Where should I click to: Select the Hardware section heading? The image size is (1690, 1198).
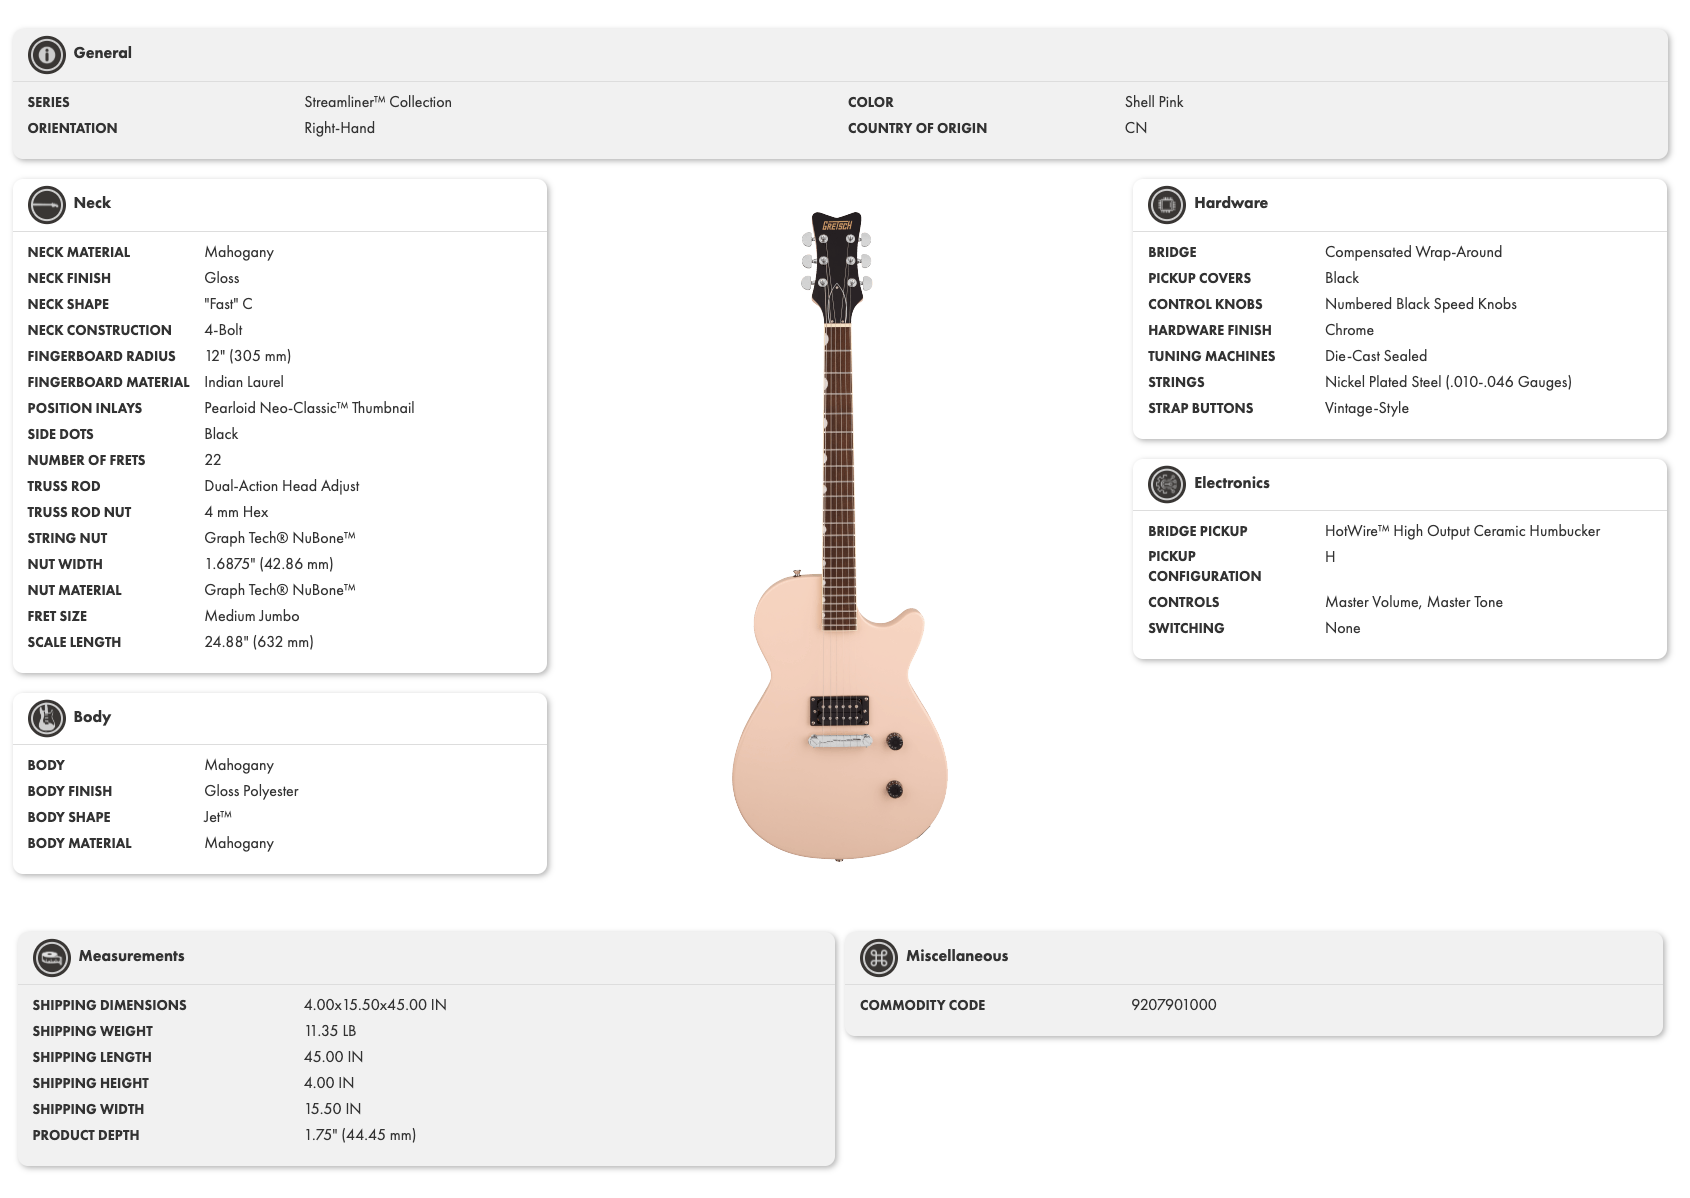(x=1230, y=203)
